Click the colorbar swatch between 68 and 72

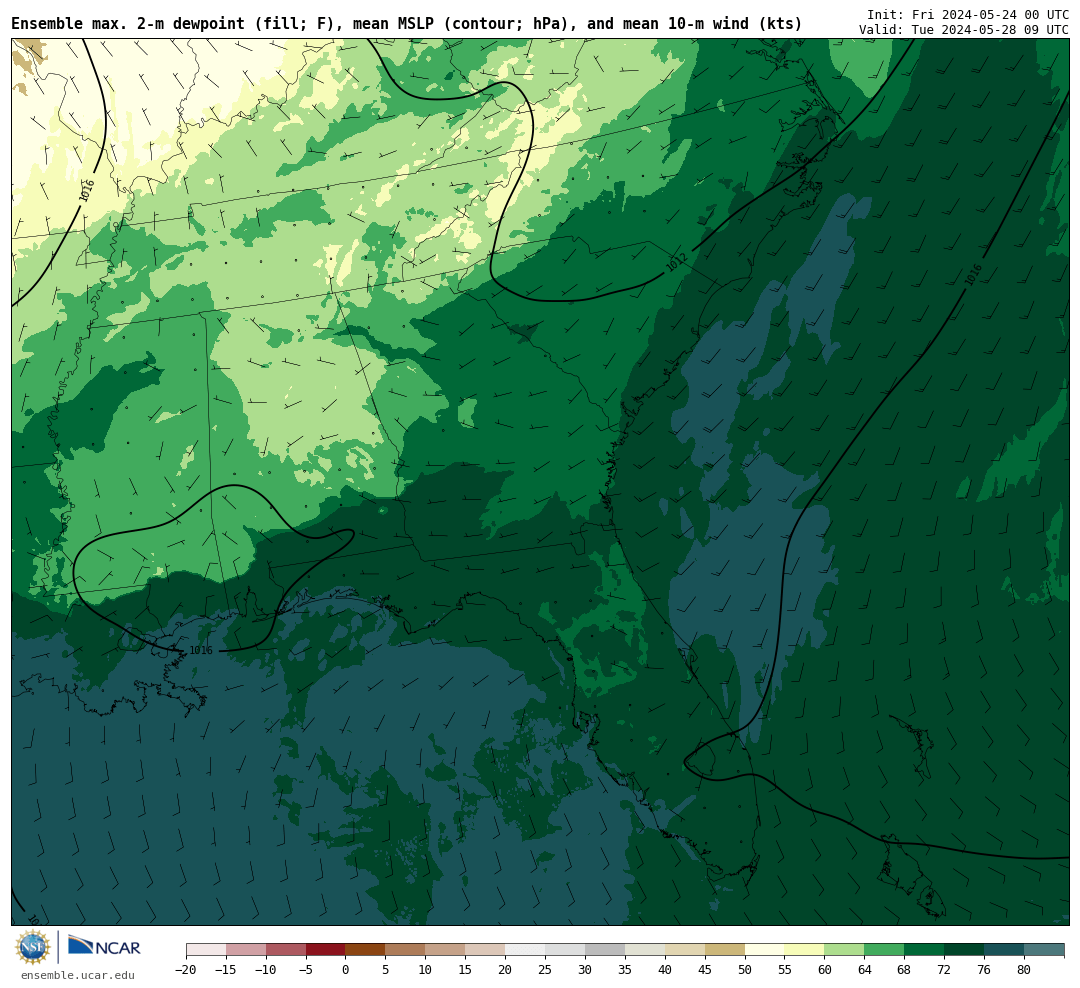click(x=925, y=950)
